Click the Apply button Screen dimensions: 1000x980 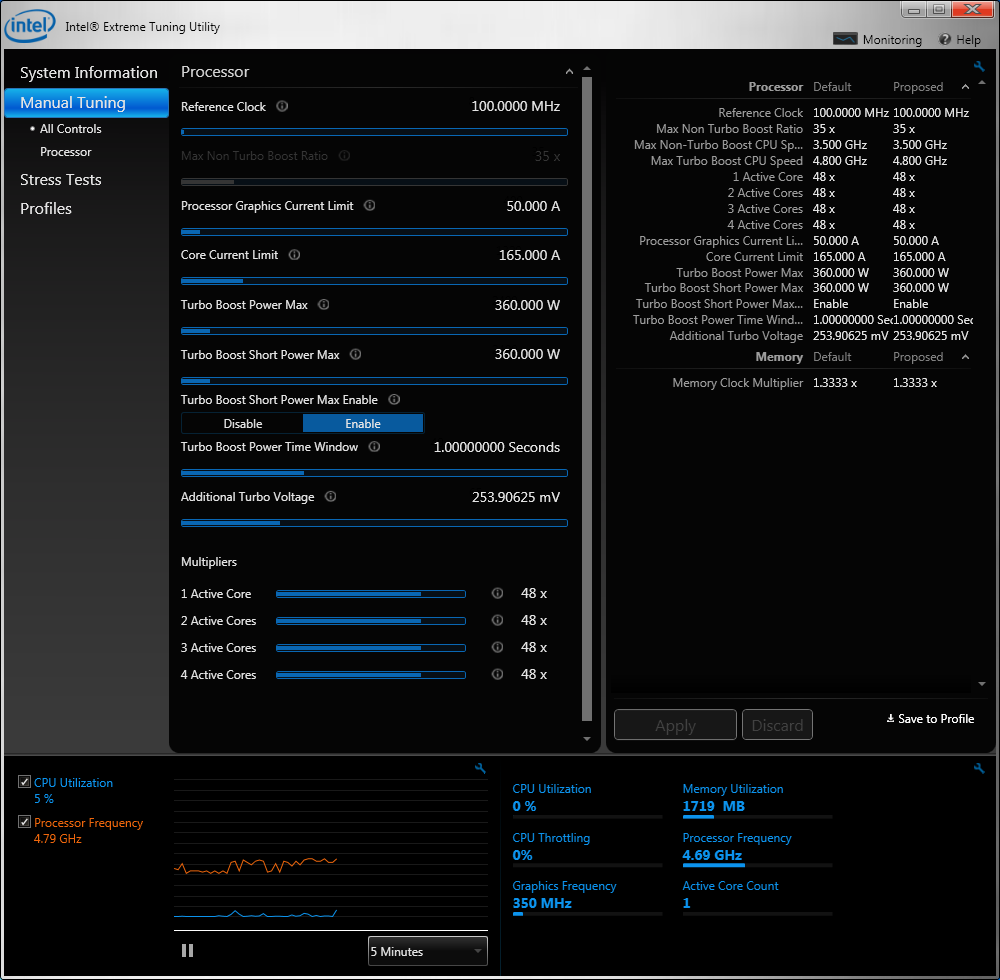[675, 725]
